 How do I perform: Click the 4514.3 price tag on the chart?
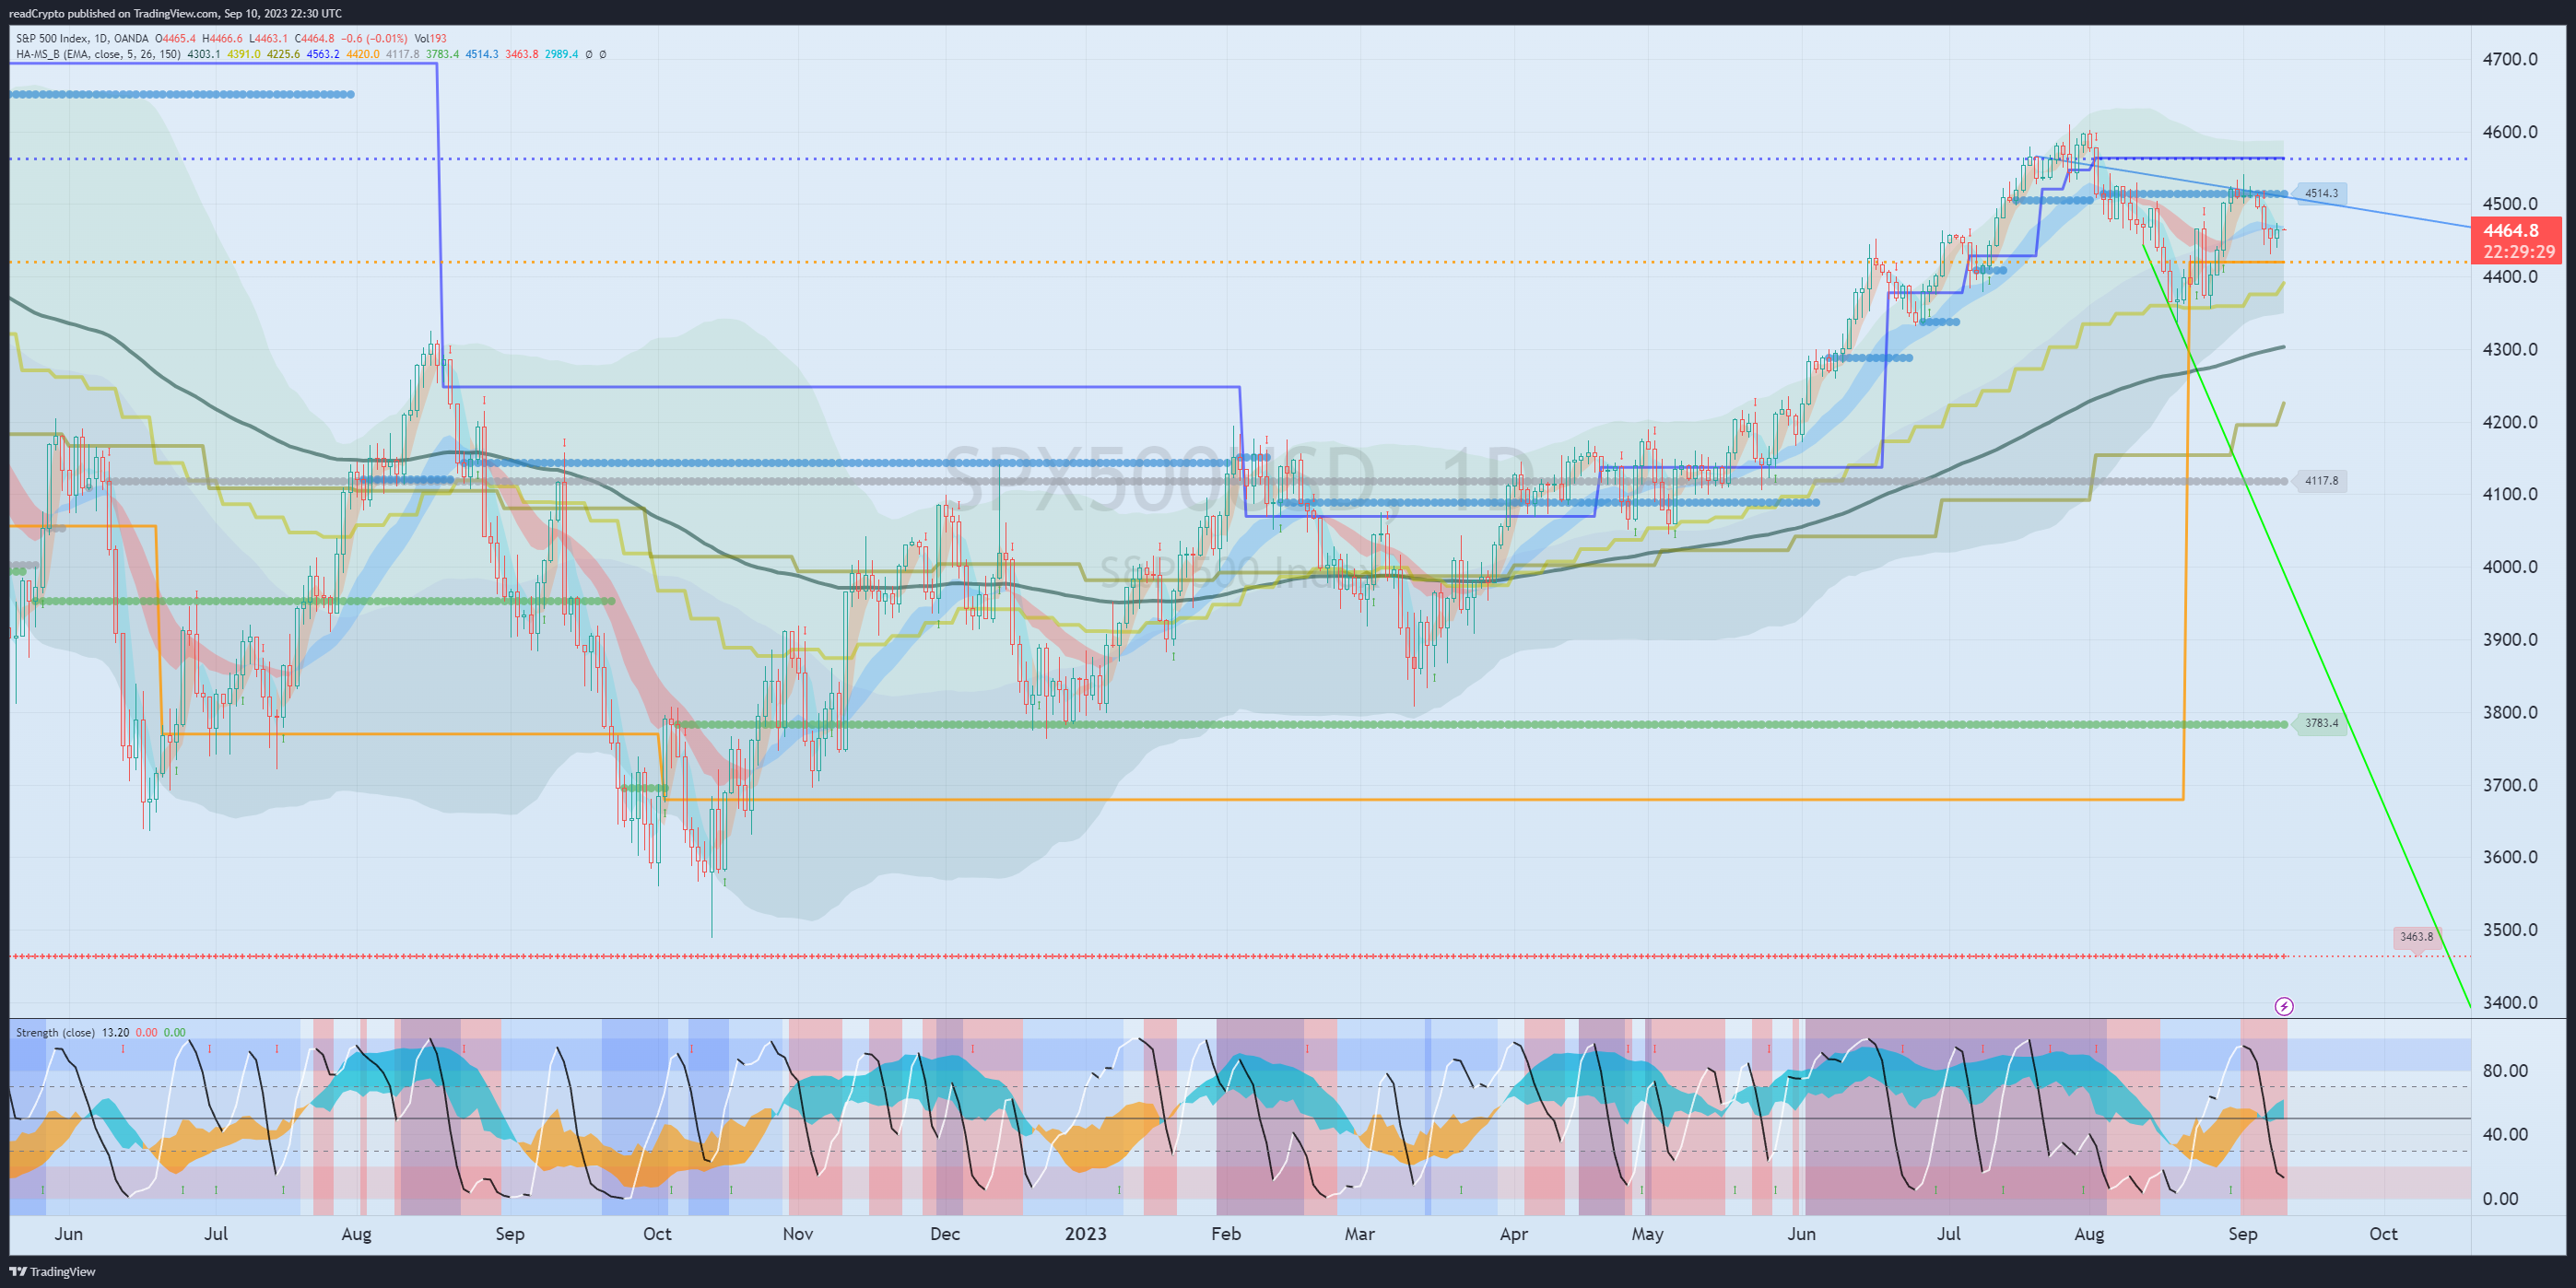click(2321, 193)
